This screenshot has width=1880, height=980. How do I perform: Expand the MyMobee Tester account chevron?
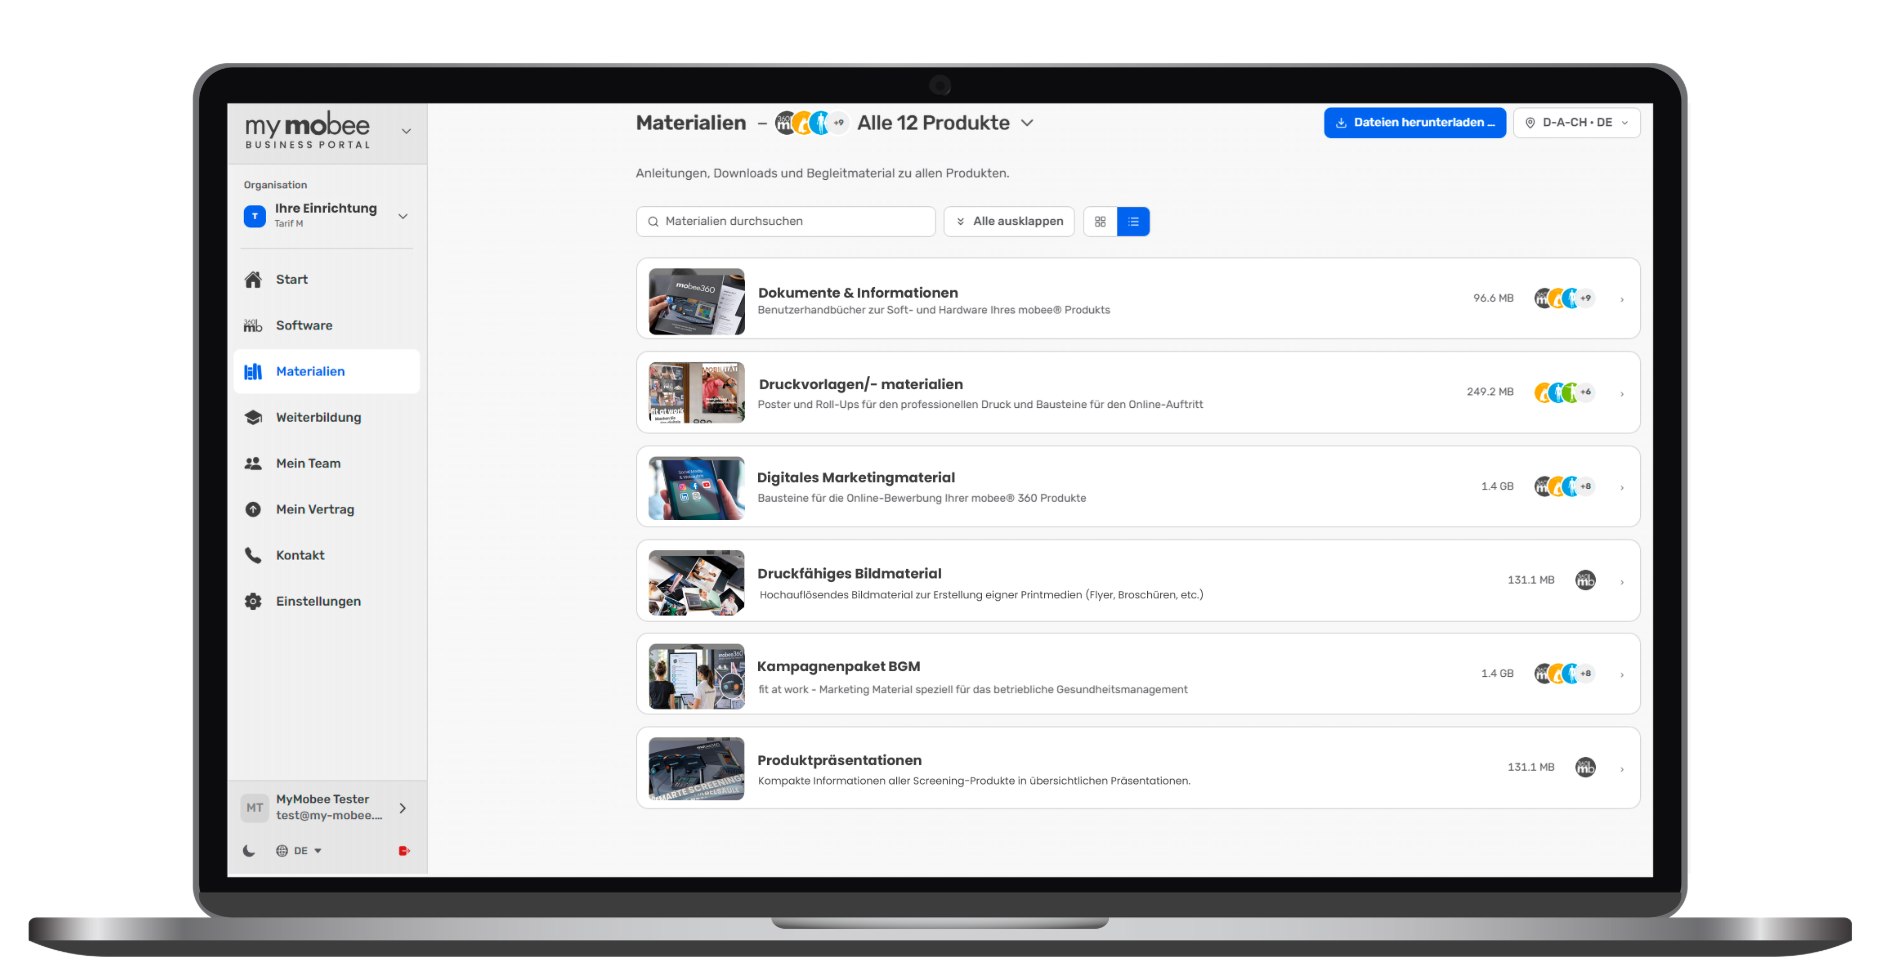[x=403, y=808]
